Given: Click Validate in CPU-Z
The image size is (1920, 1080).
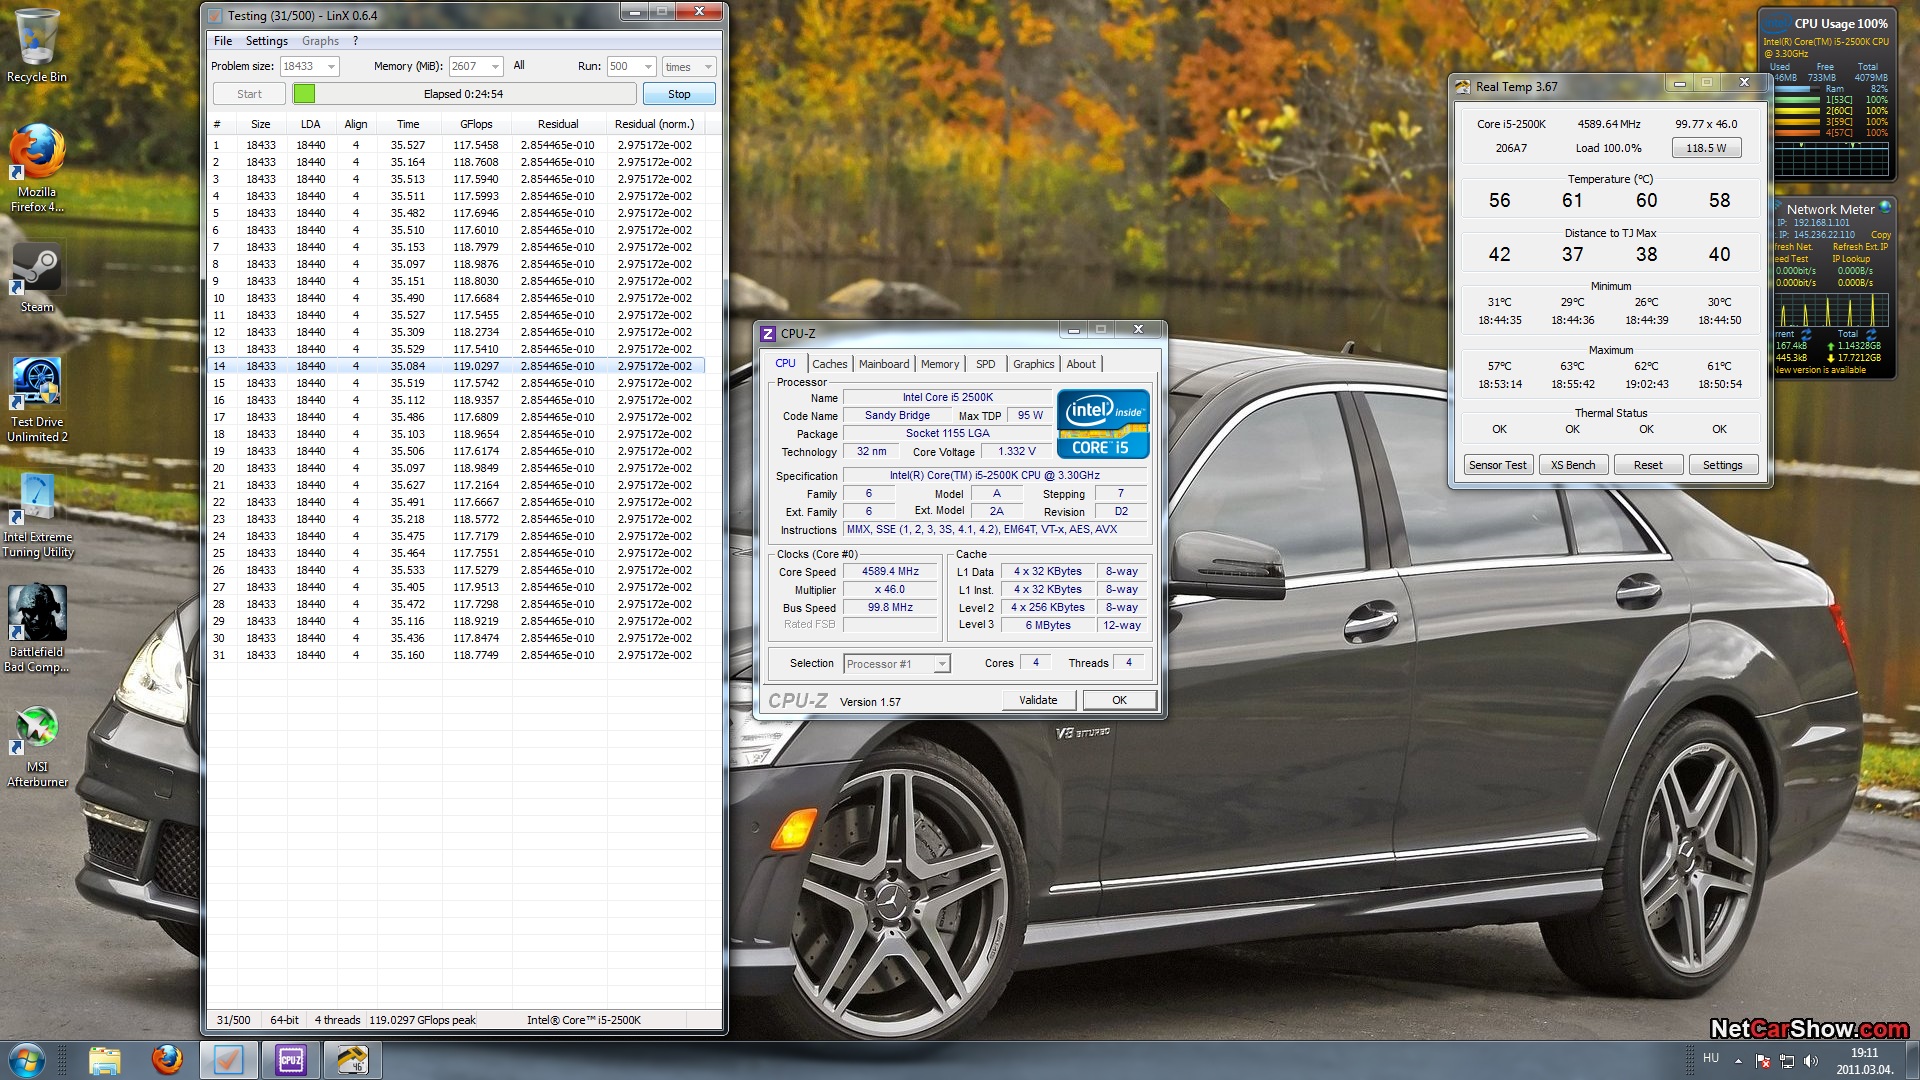Looking at the screenshot, I should pyautogui.click(x=1037, y=700).
